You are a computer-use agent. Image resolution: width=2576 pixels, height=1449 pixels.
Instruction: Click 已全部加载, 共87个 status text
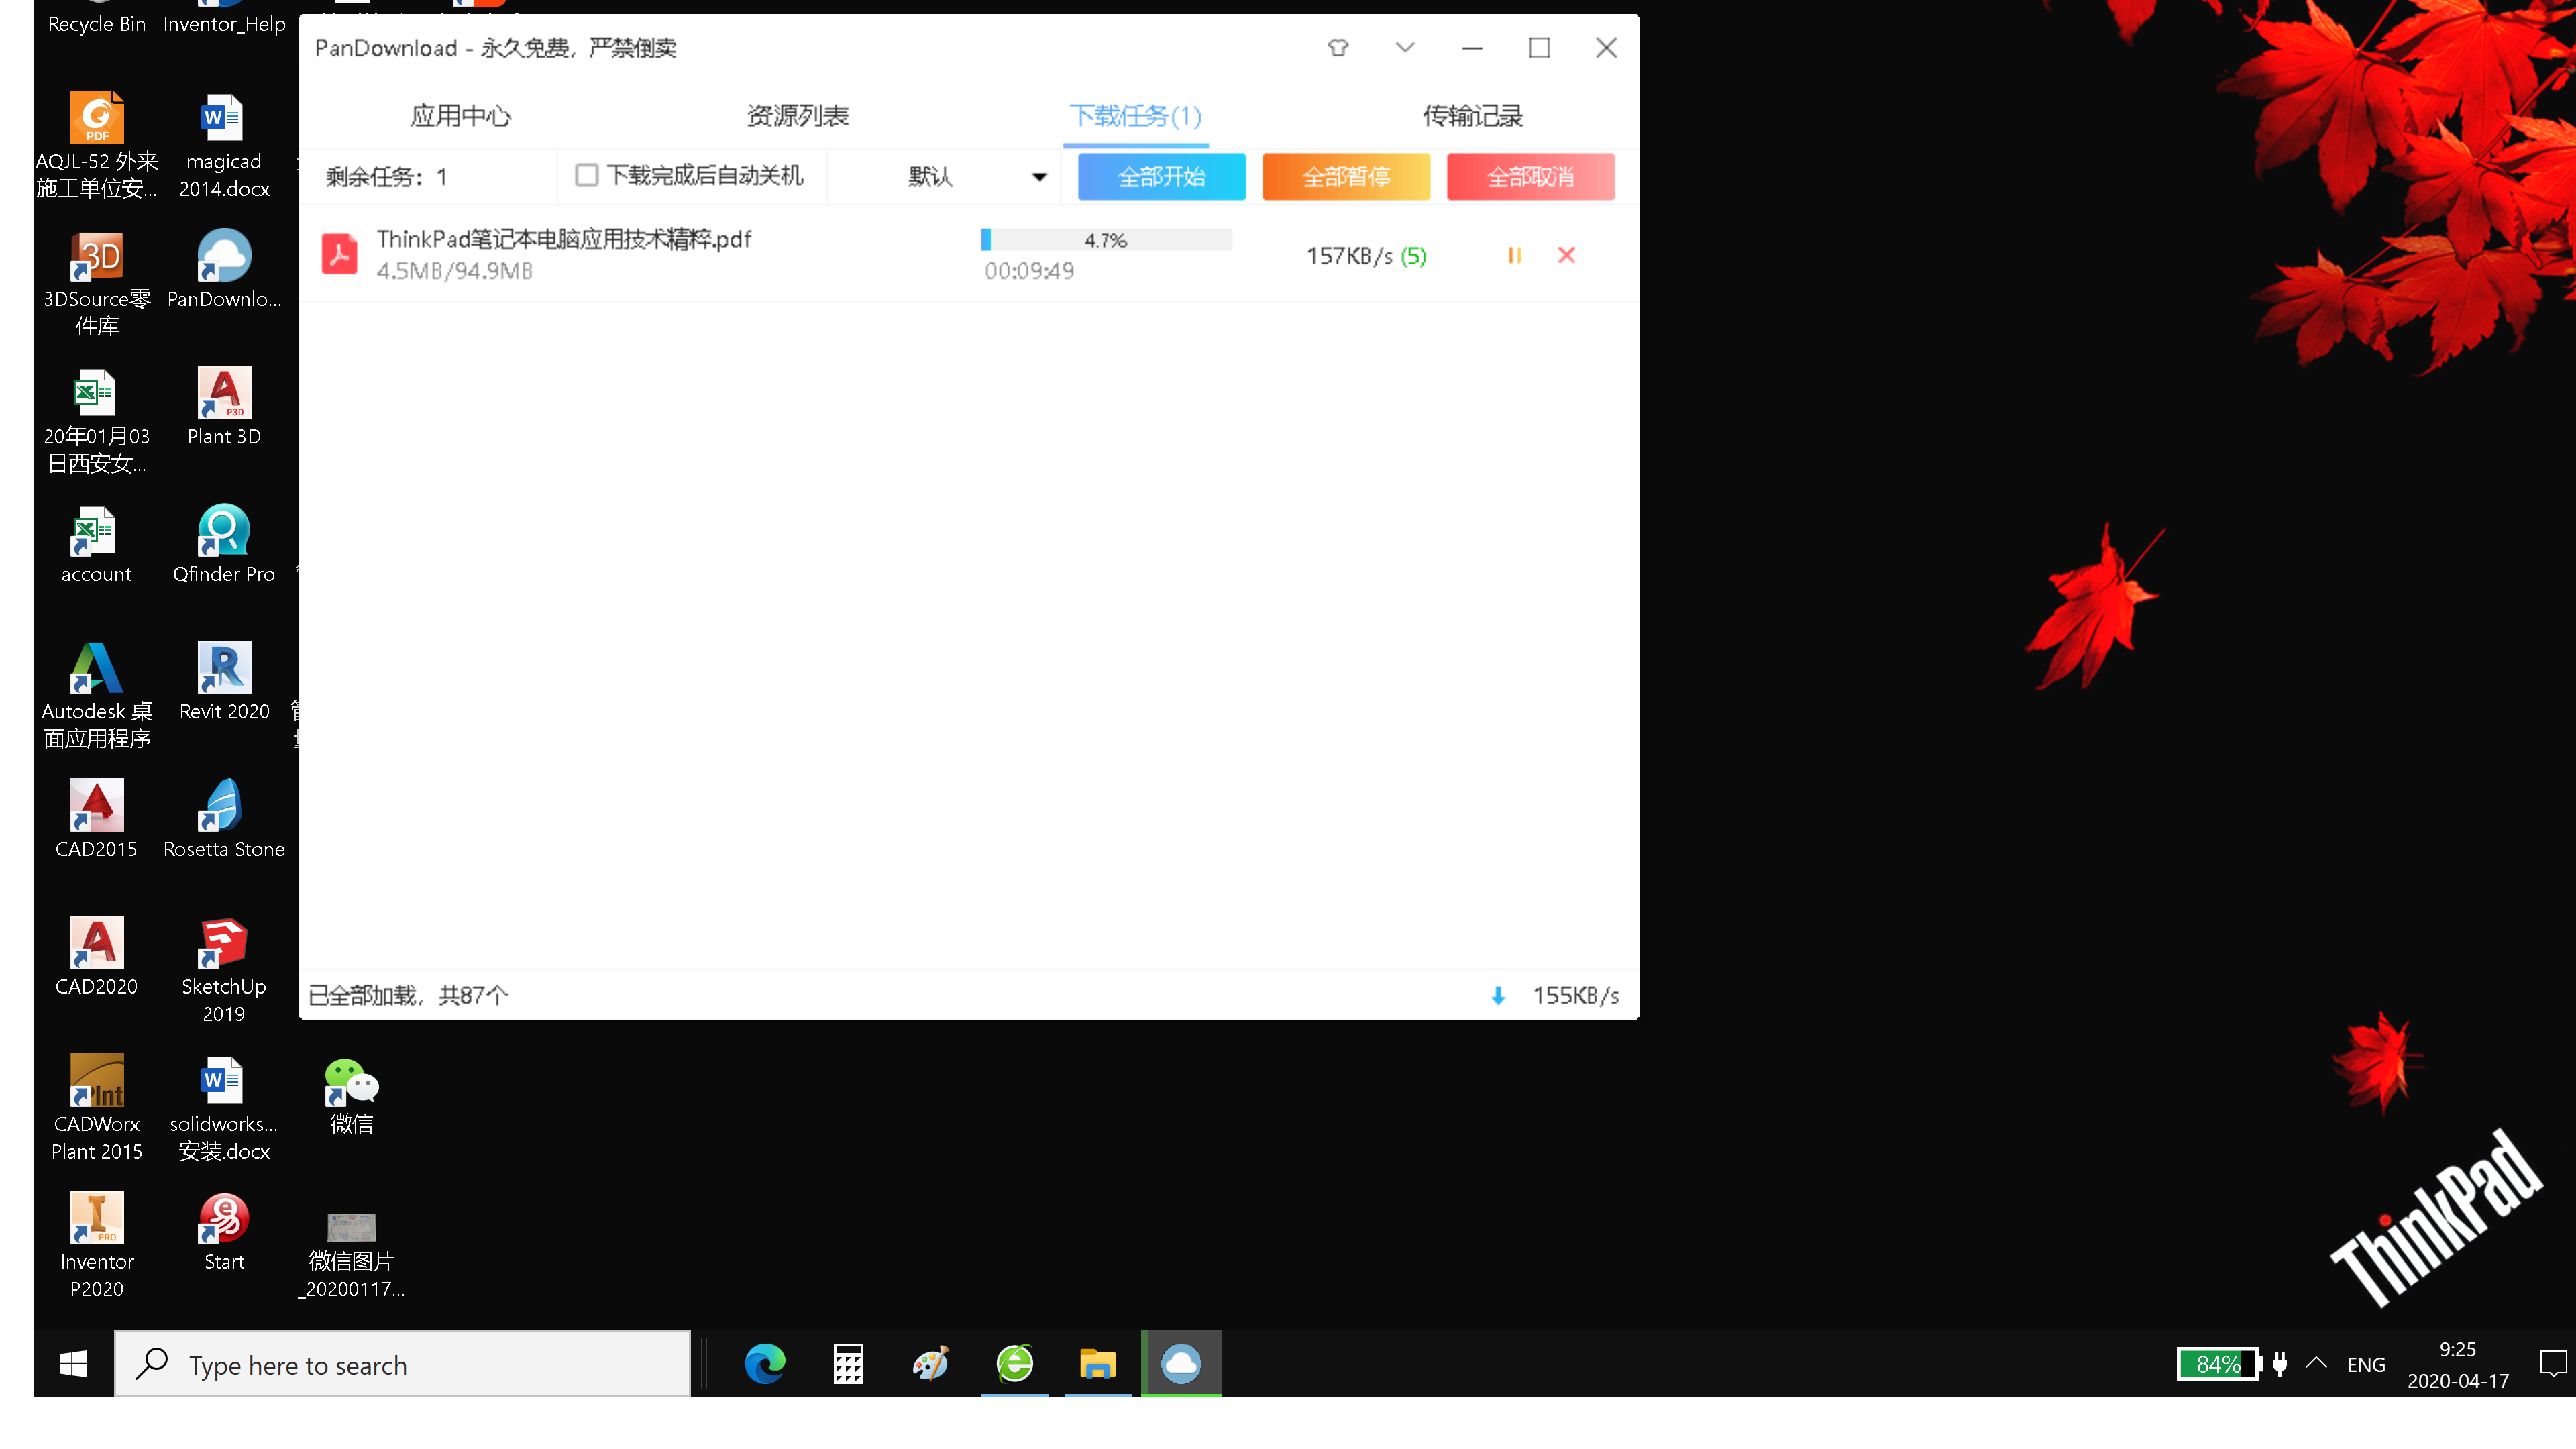[408, 996]
